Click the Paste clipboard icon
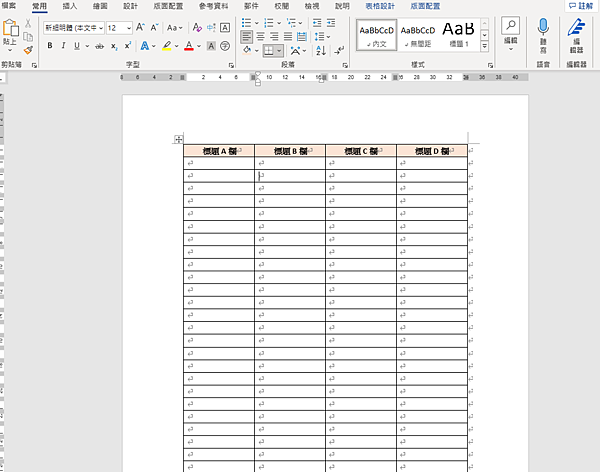 point(10,28)
